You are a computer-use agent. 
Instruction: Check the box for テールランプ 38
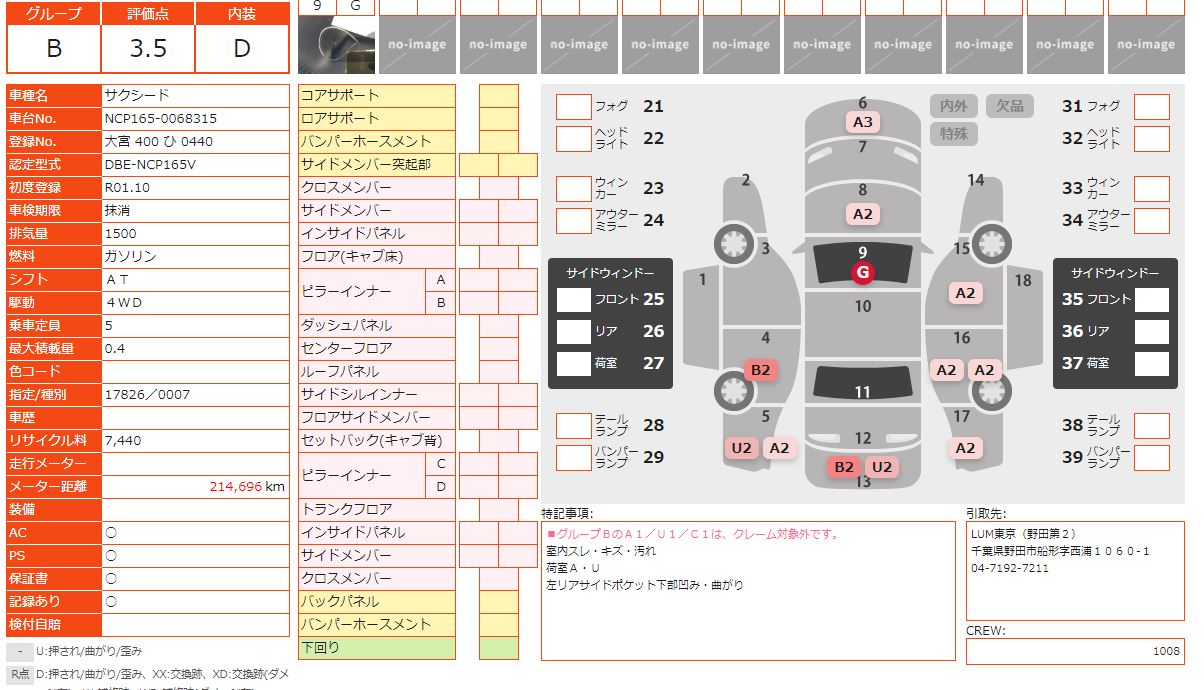pyautogui.click(x=1151, y=426)
